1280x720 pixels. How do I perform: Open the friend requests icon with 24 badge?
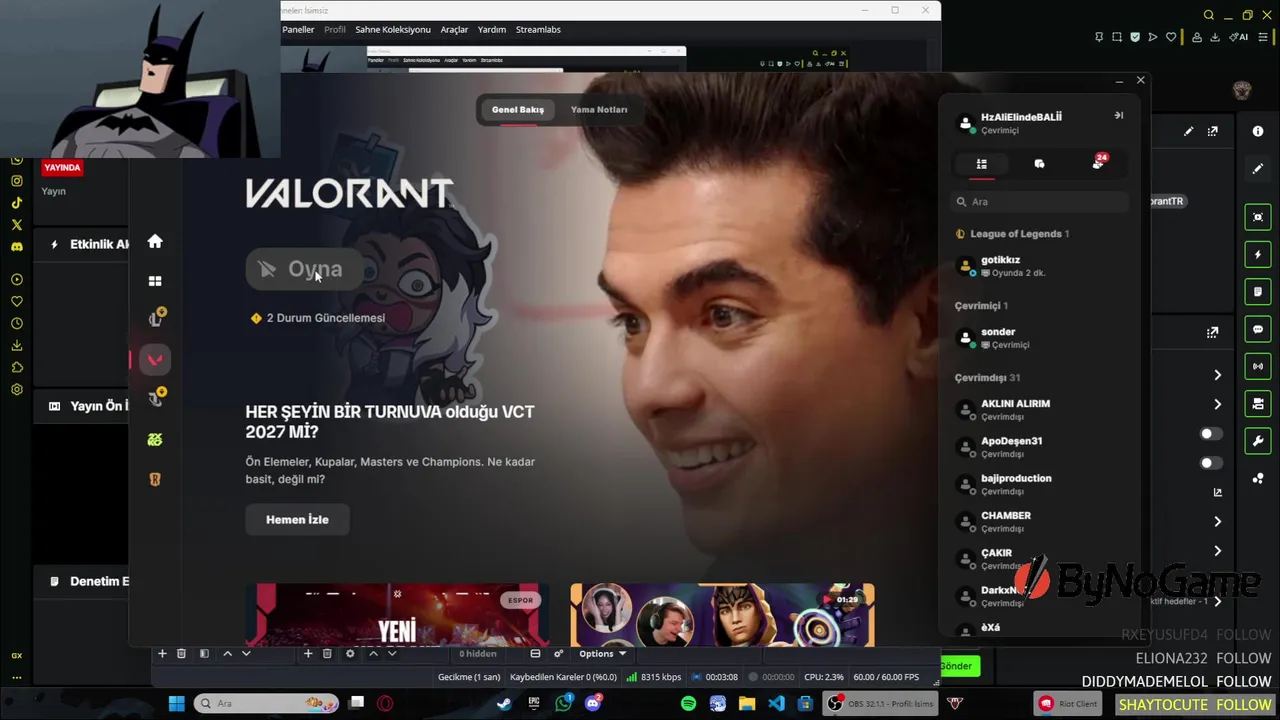(1098, 163)
